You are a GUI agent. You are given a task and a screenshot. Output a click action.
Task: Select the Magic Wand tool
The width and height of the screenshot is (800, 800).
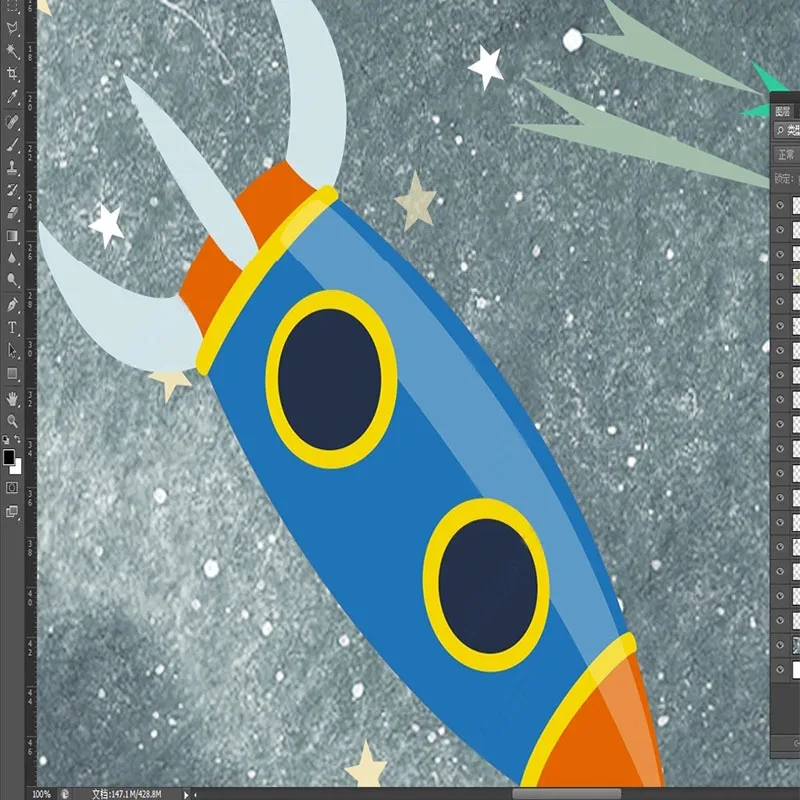tap(12, 51)
